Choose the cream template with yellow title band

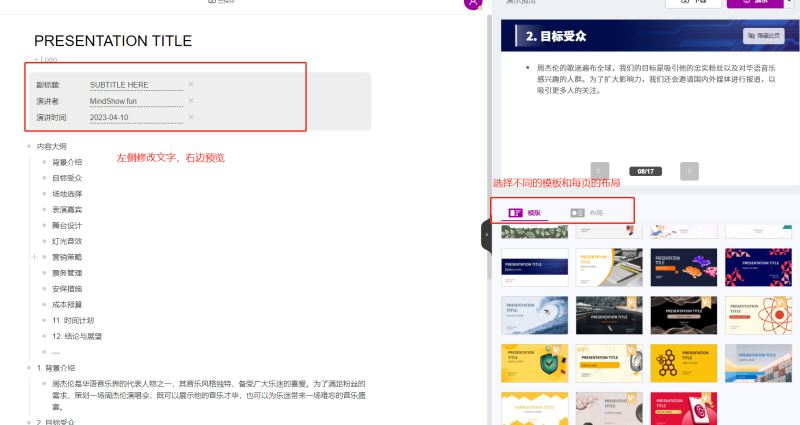pos(609,363)
